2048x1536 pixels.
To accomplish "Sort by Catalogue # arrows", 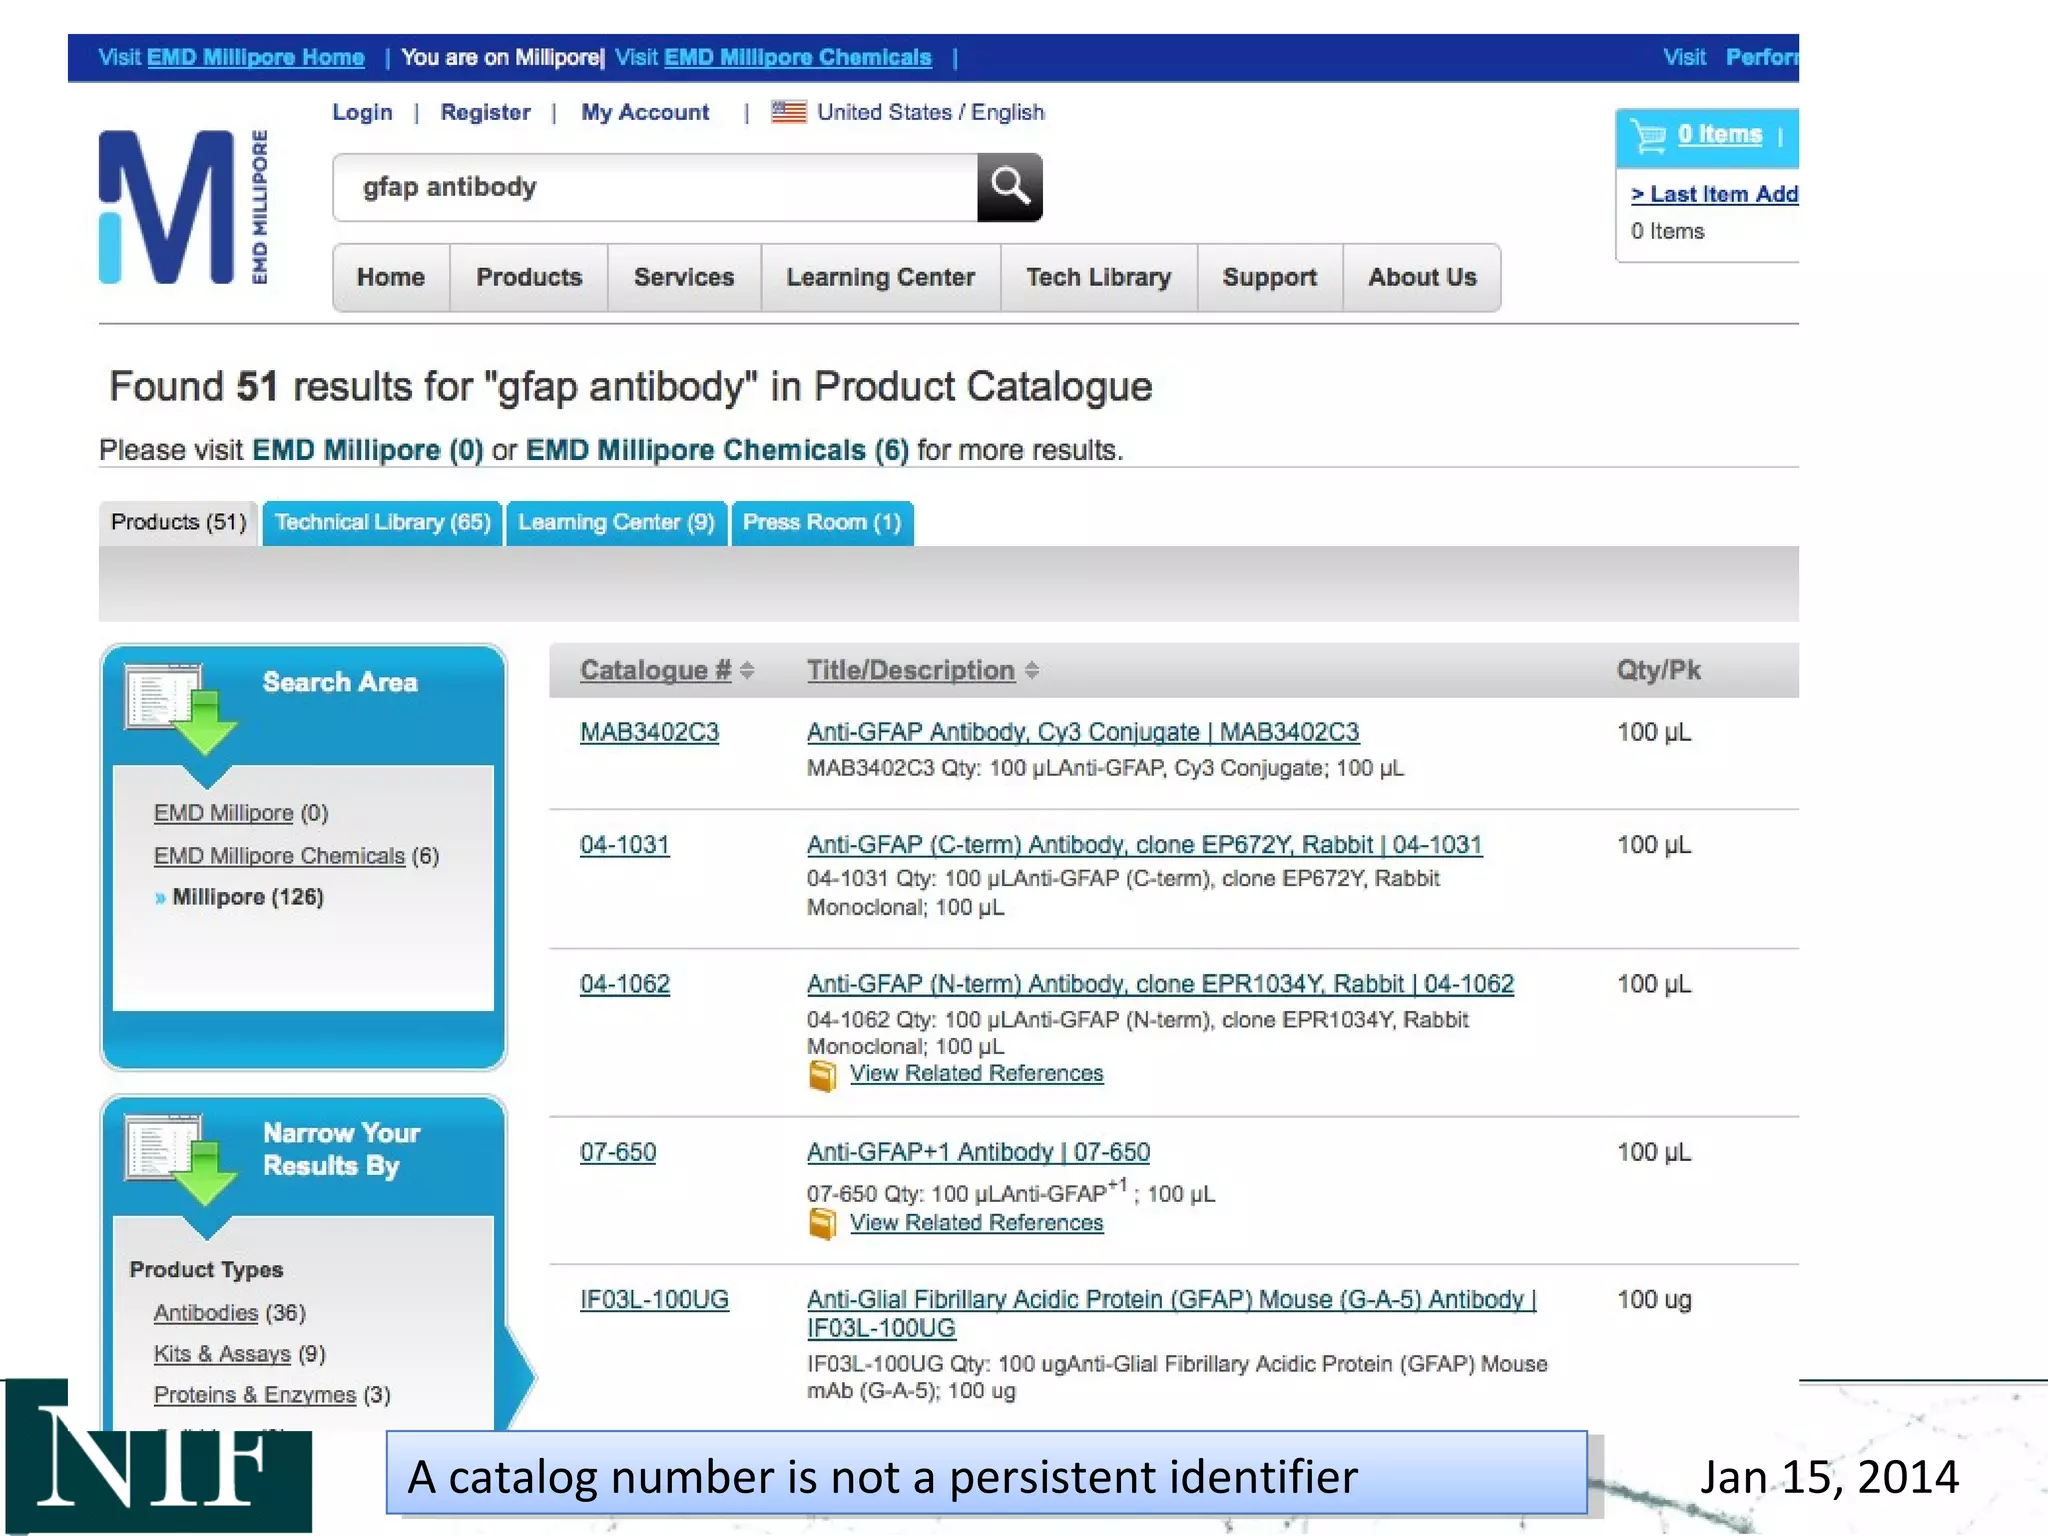I will [x=747, y=671].
